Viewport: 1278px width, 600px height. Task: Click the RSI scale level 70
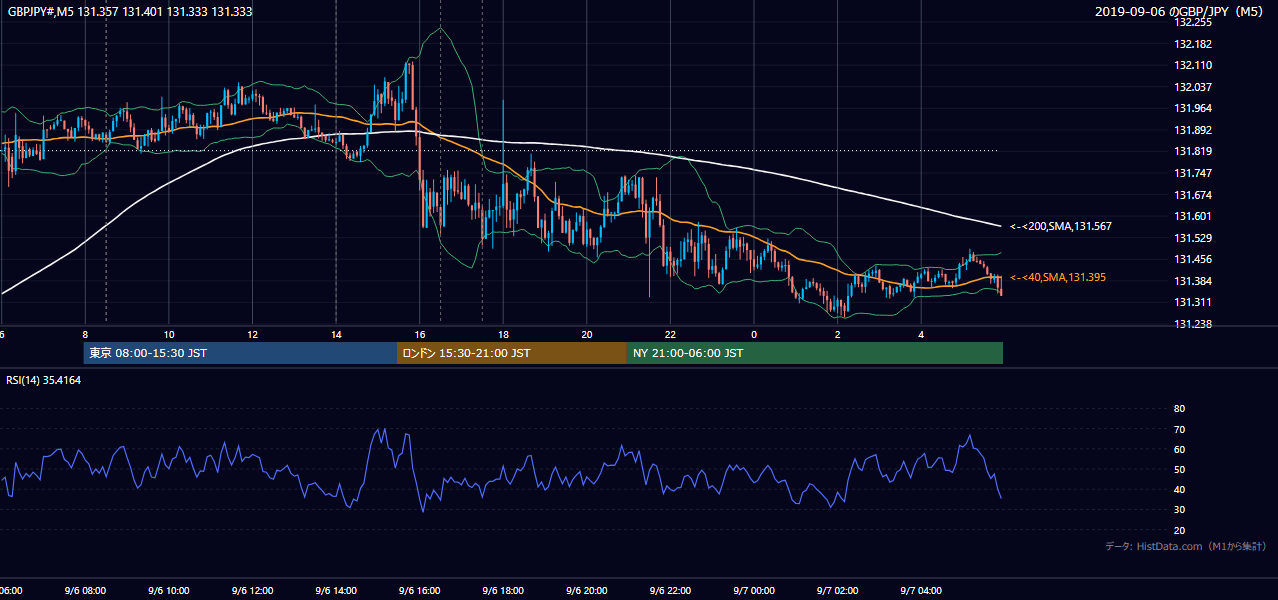tap(1179, 429)
